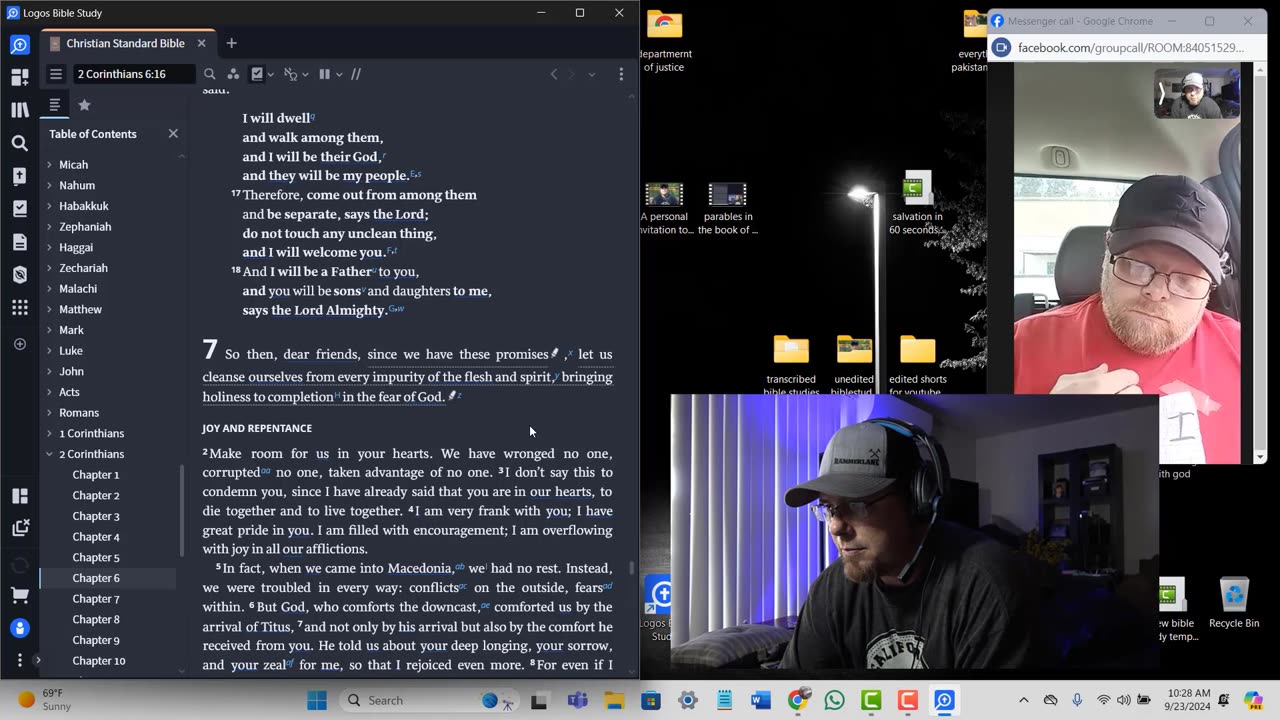Open the Layouts icon in left sidebar
The width and height of the screenshot is (1280, 720).
point(20,496)
